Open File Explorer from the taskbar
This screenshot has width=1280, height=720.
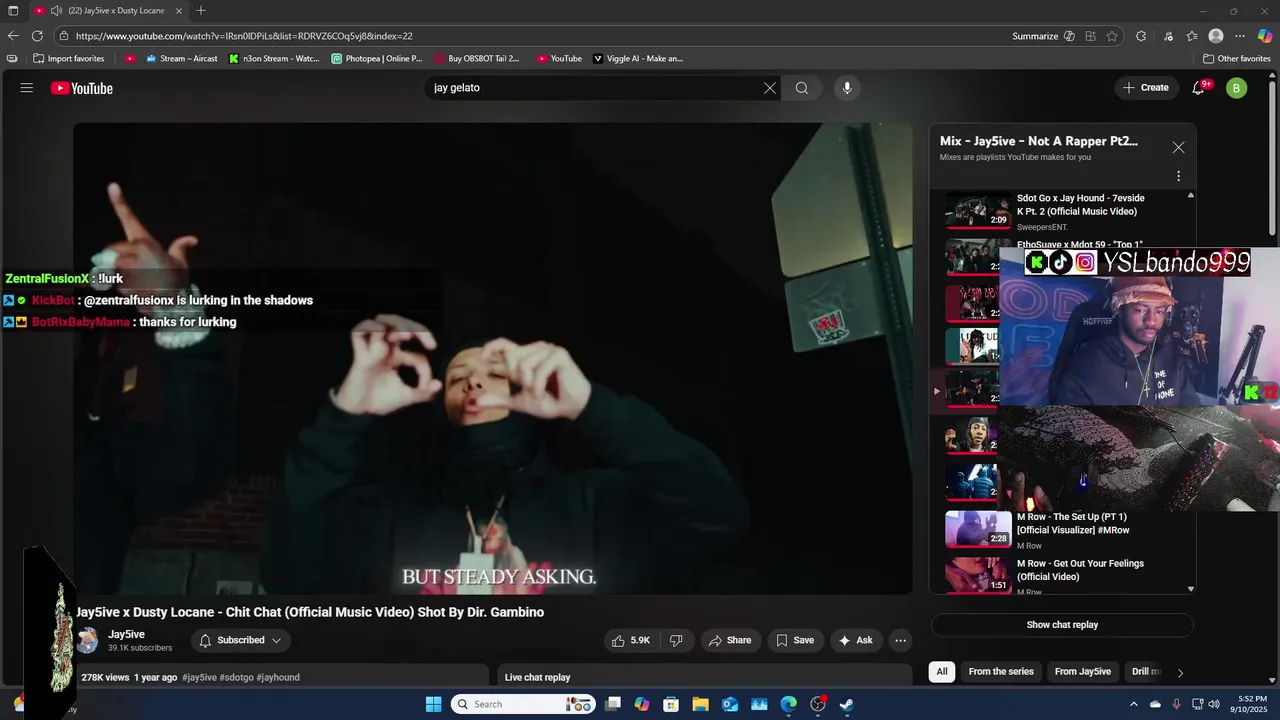tap(701, 704)
